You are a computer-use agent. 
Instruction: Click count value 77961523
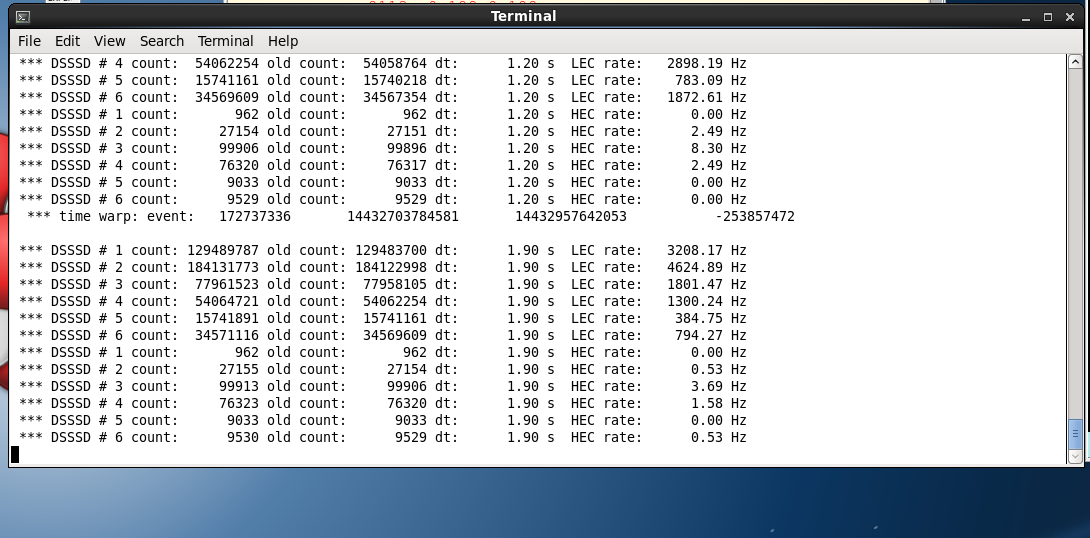227,284
